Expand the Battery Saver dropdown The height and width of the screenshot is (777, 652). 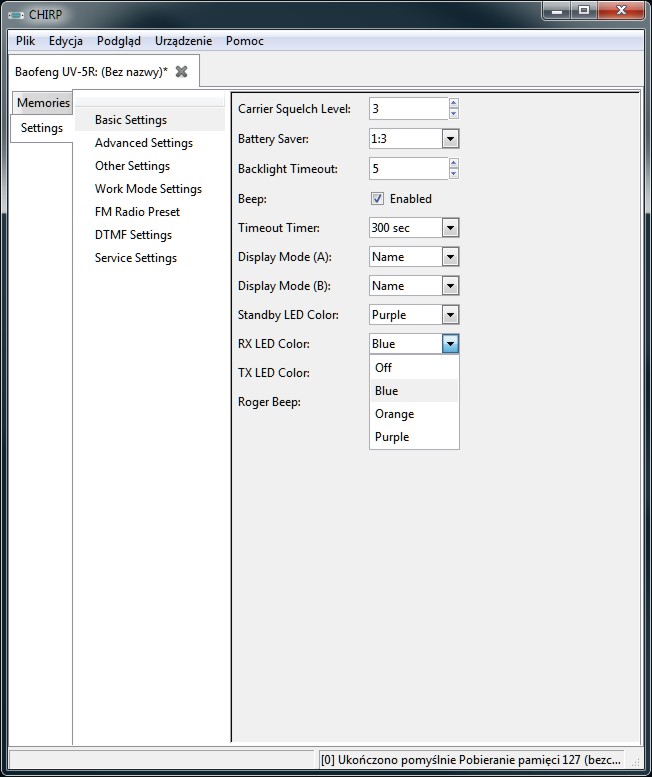(x=450, y=139)
